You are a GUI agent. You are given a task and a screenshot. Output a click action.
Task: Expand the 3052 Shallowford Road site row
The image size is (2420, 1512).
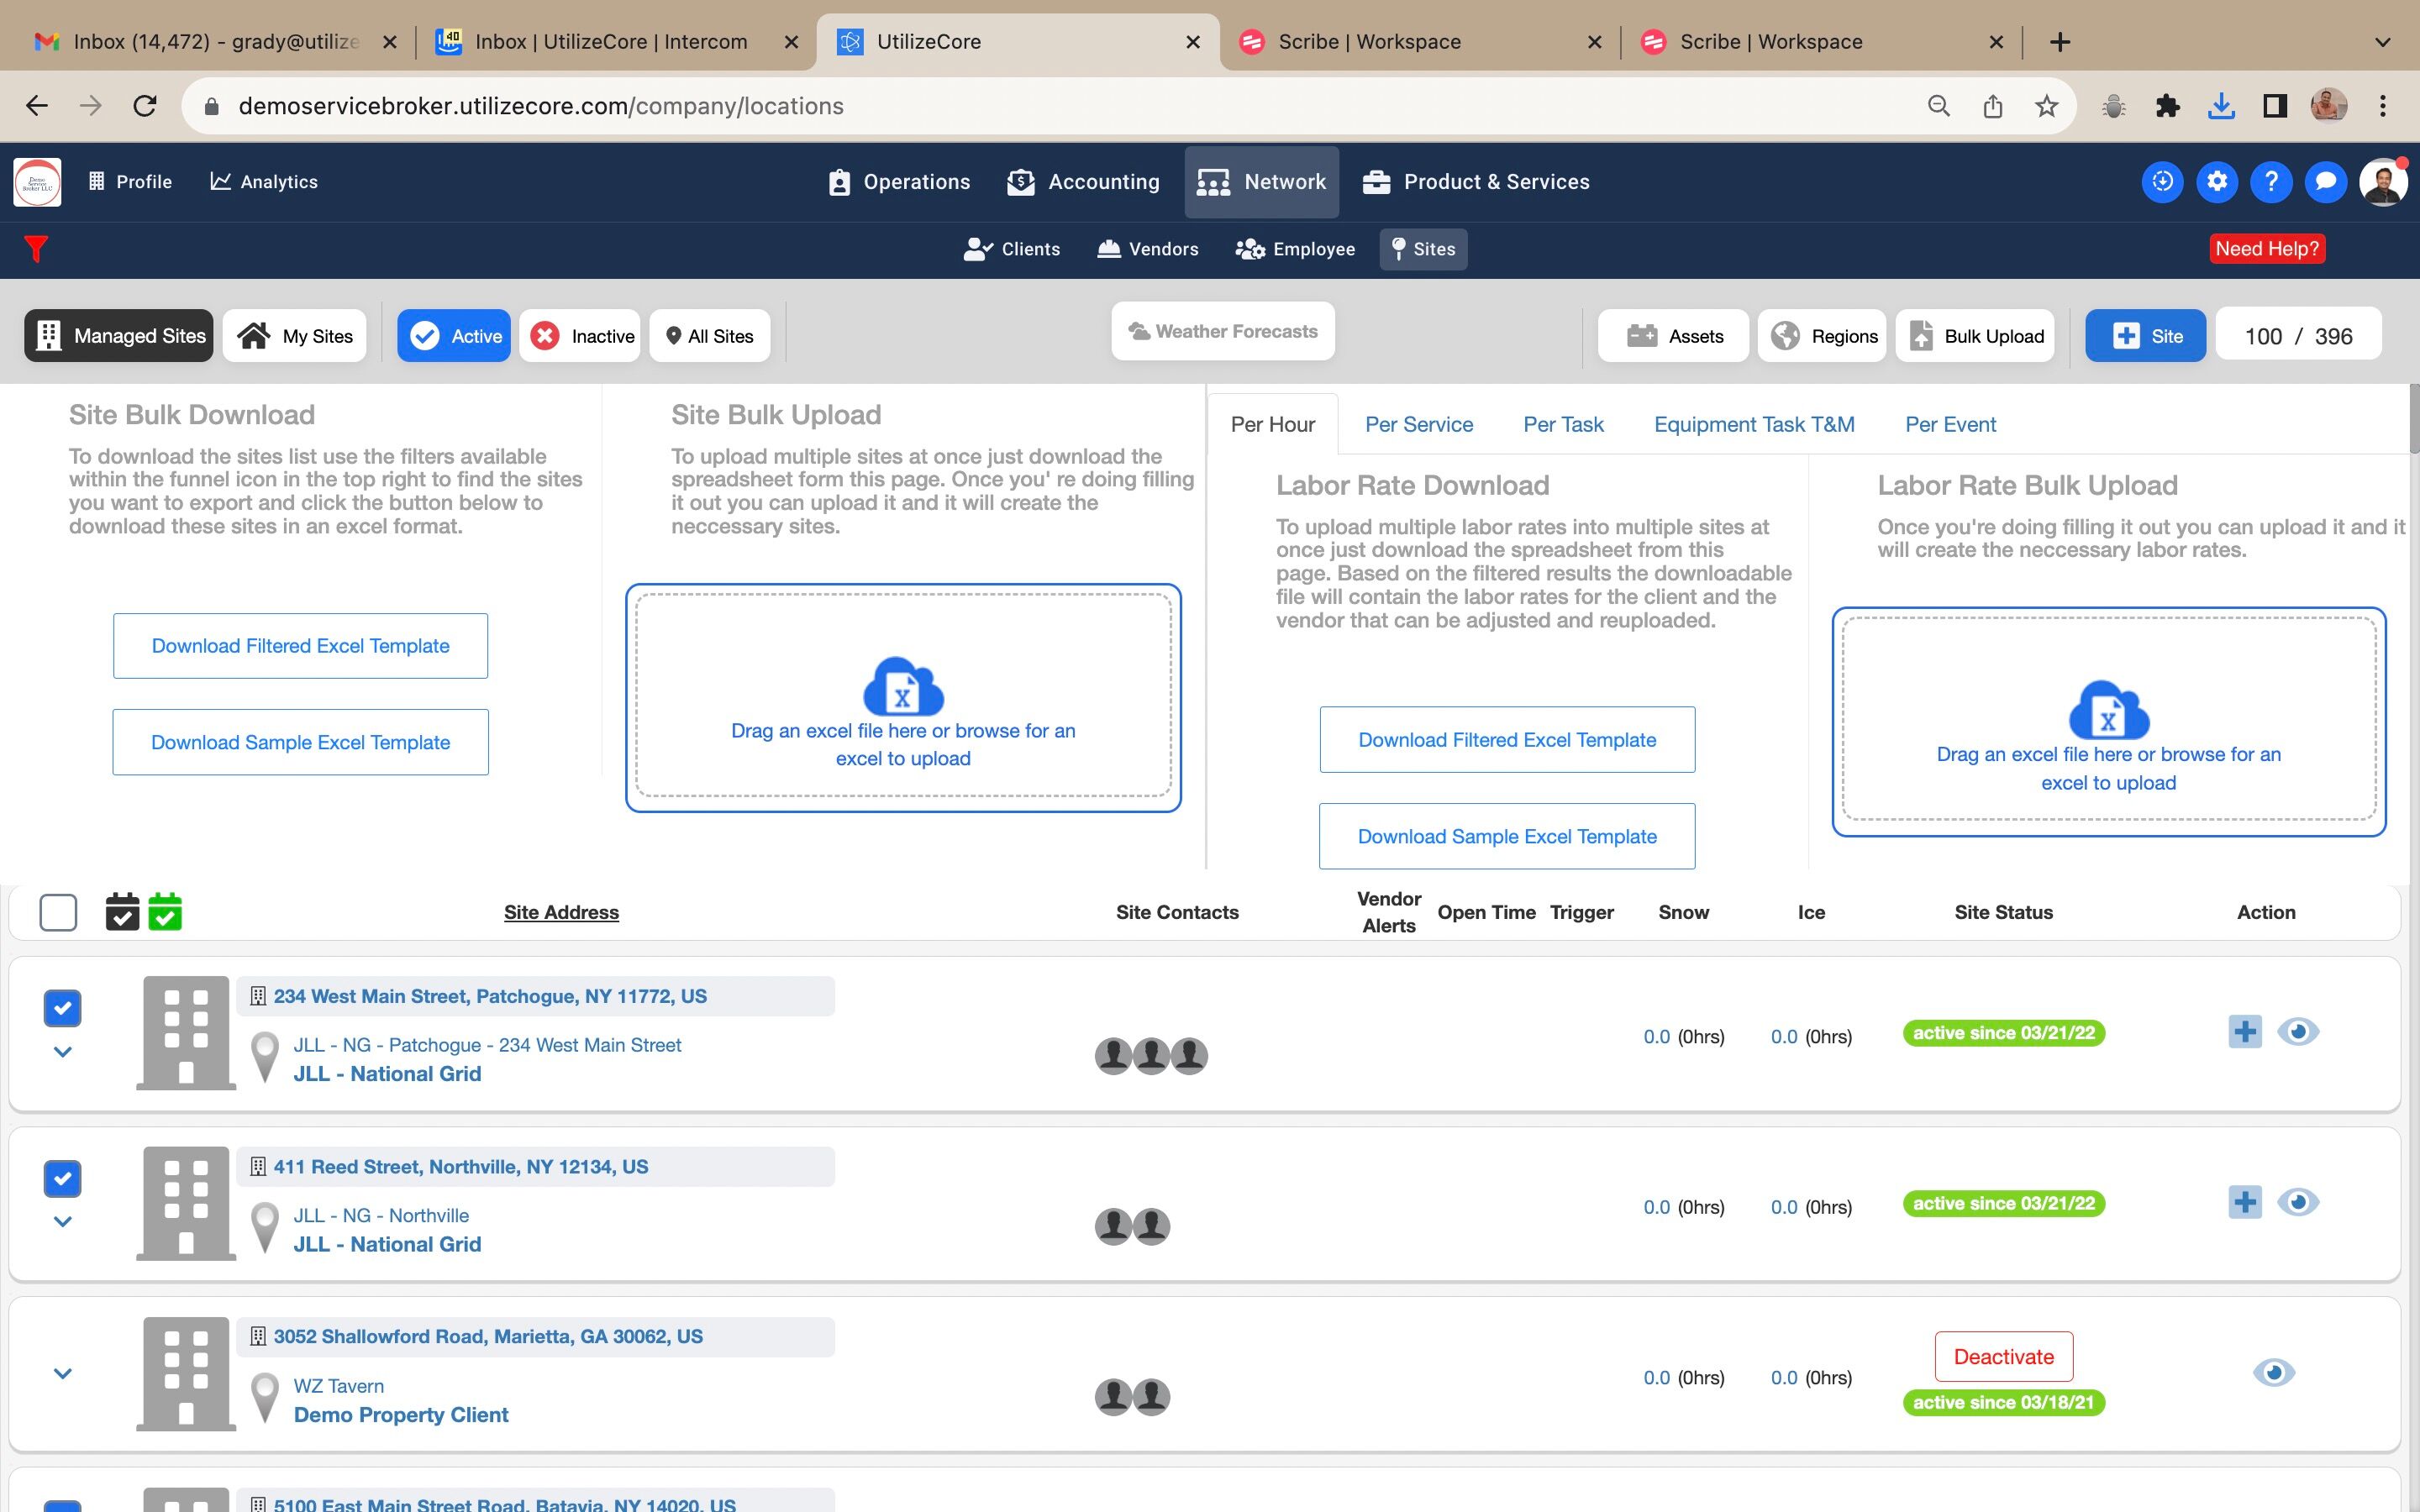click(x=62, y=1374)
